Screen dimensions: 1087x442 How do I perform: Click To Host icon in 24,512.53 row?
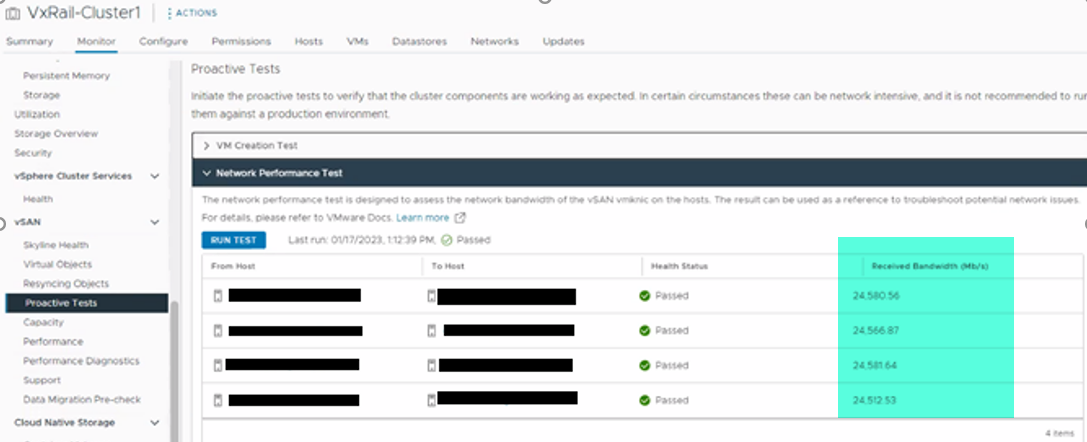point(431,400)
